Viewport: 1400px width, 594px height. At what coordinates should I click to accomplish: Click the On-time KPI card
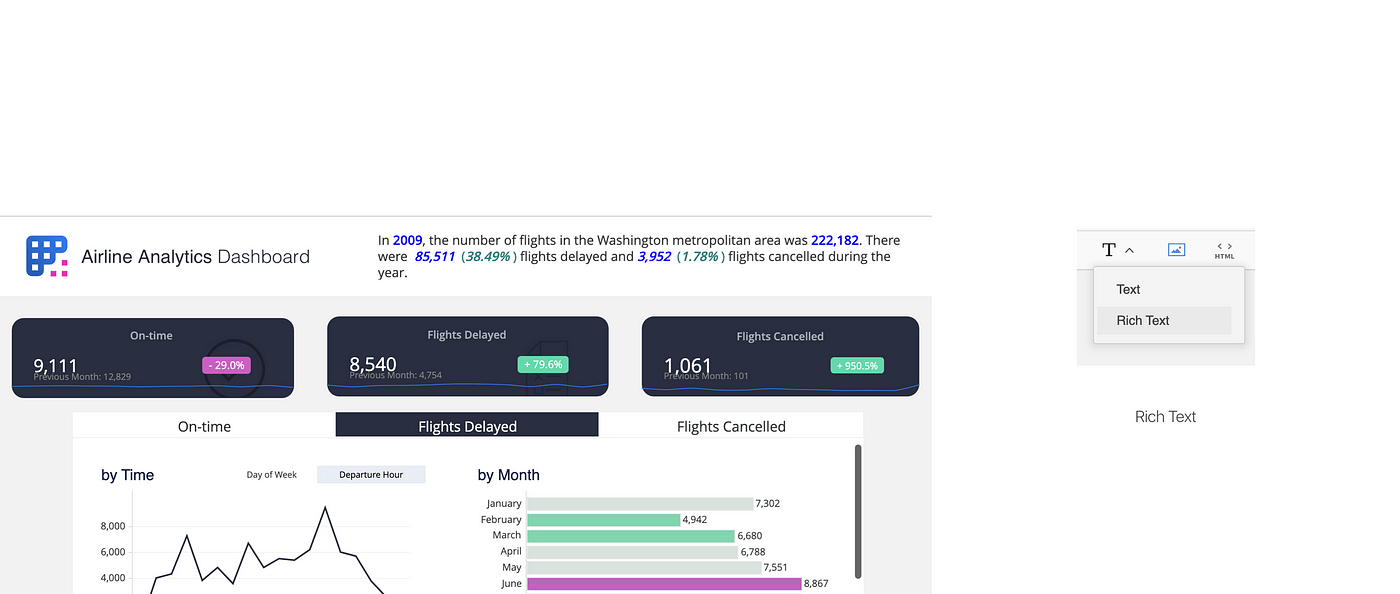[x=153, y=357]
